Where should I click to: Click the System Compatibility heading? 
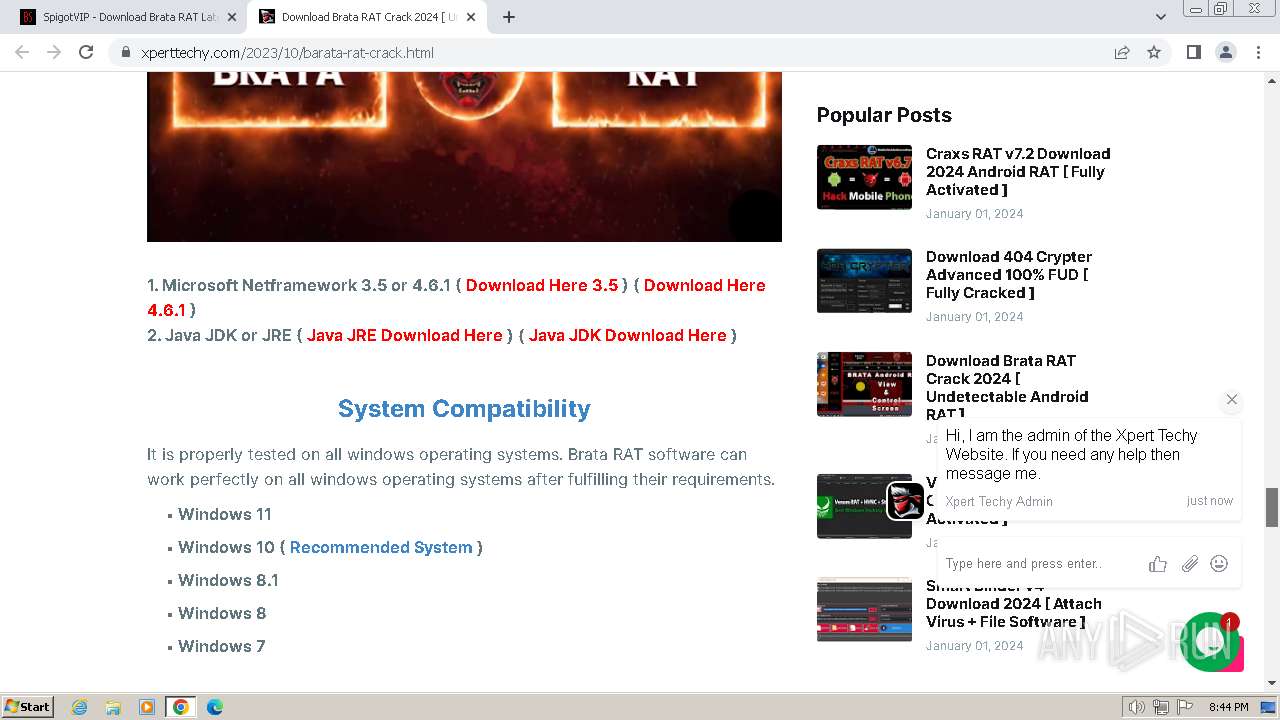[x=464, y=408]
